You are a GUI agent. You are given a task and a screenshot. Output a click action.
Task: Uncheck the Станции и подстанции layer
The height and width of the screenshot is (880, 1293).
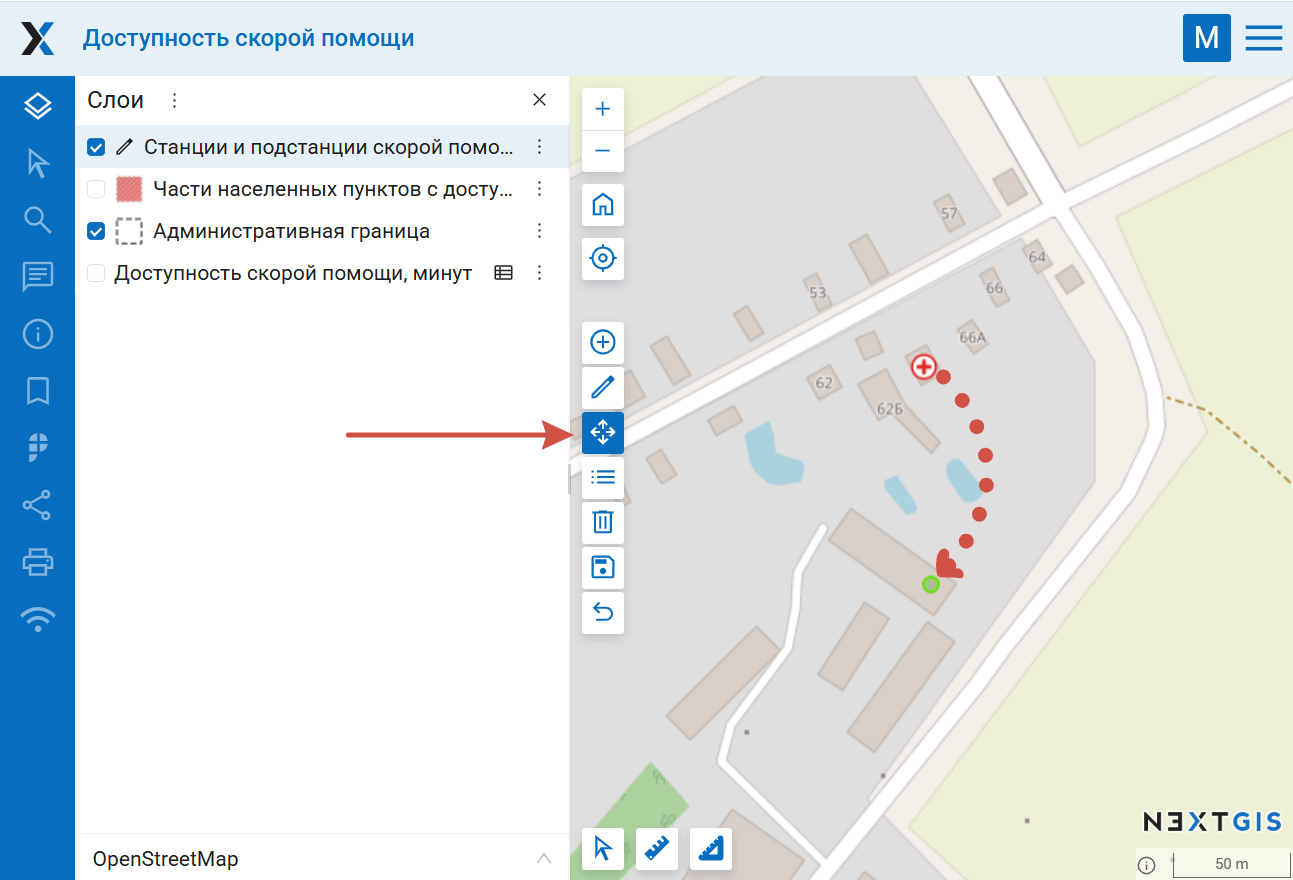[96, 148]
